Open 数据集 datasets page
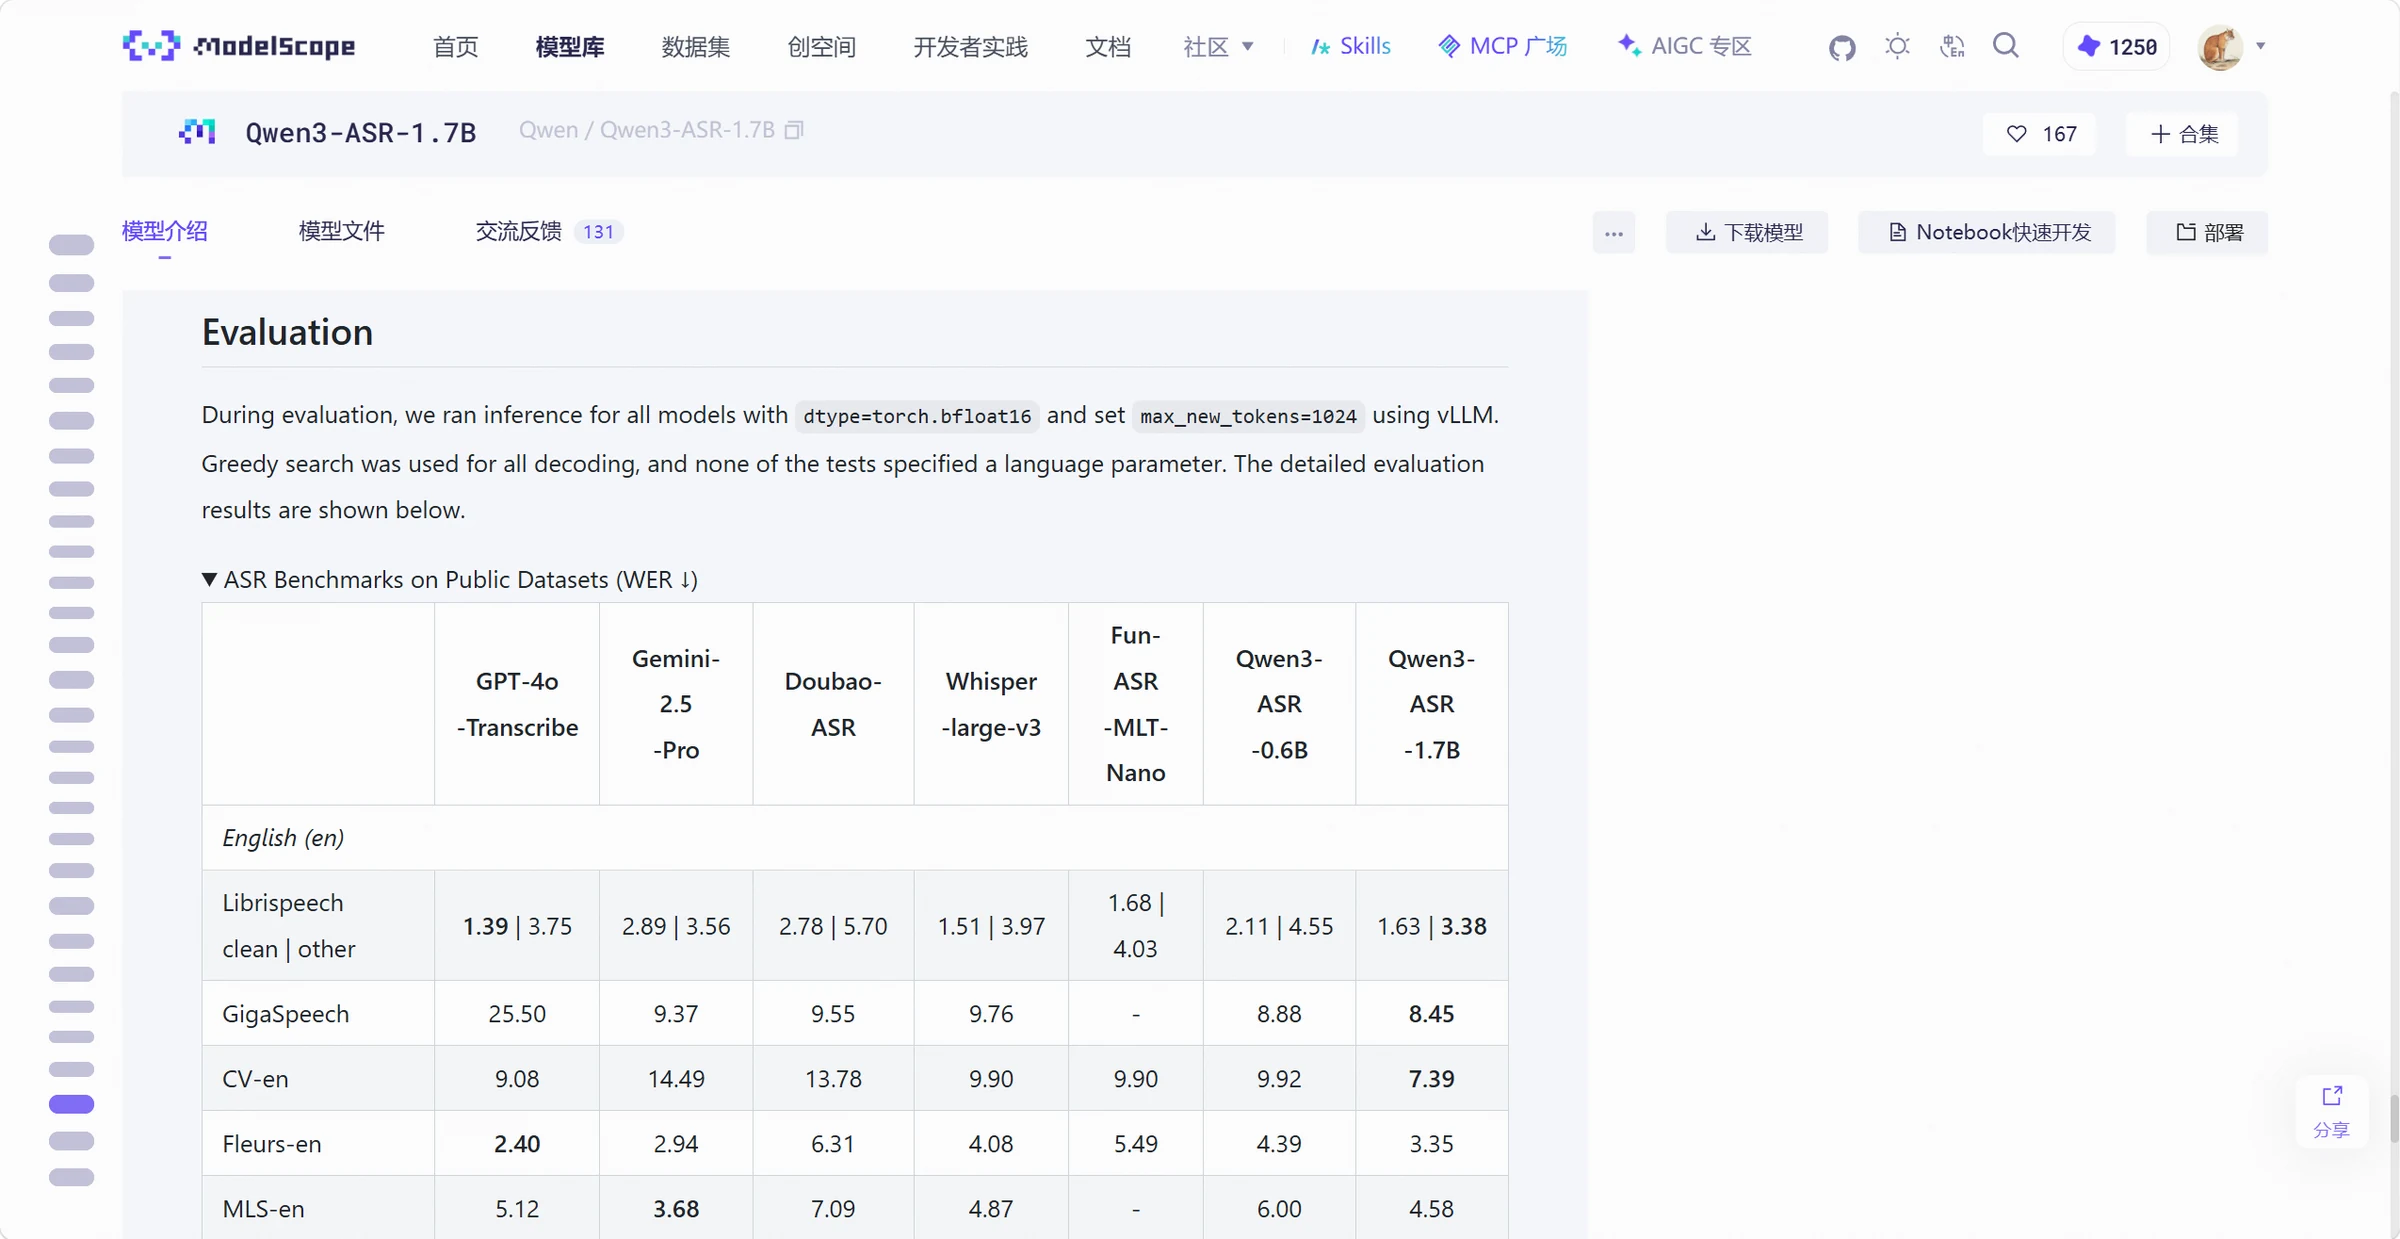 coord(696,47)
